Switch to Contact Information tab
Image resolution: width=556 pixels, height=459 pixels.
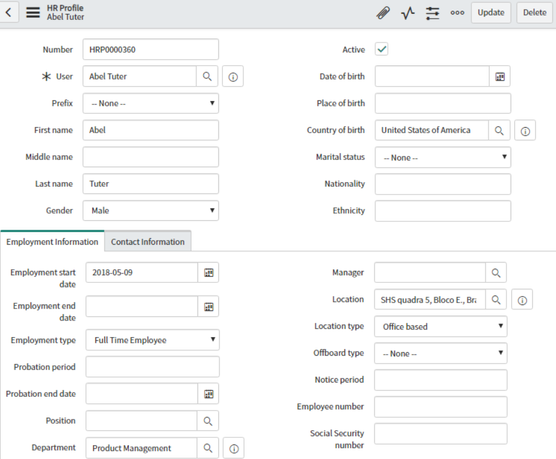point(148,242)
